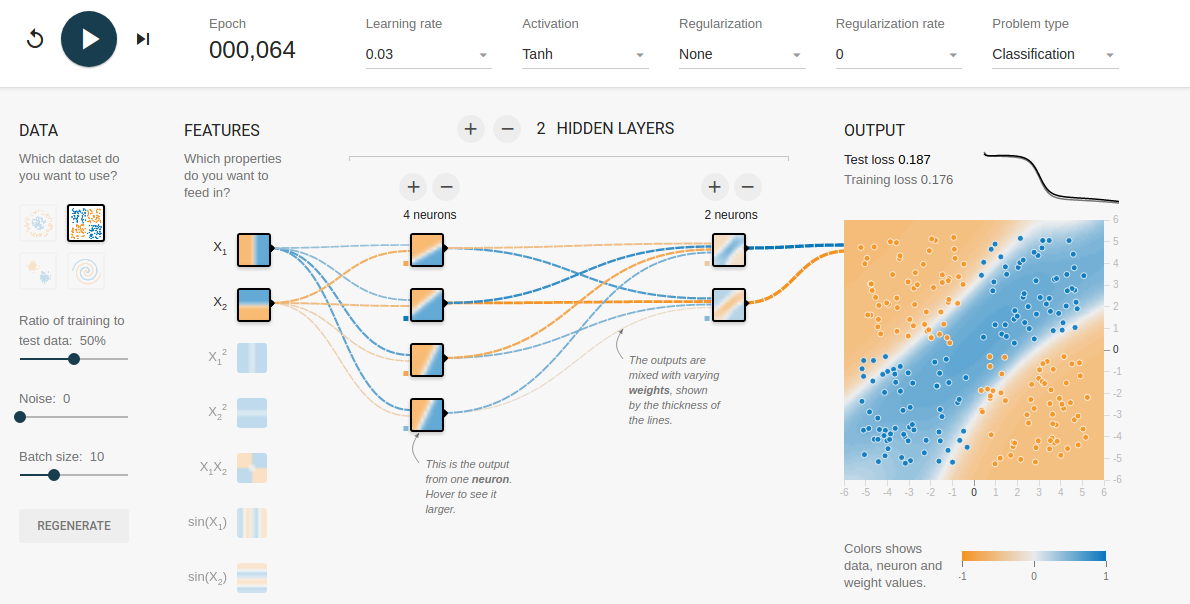Open the first hidden layer neuron preview
This screenshot has height=604, width=1190.
[x=427, y=250]
